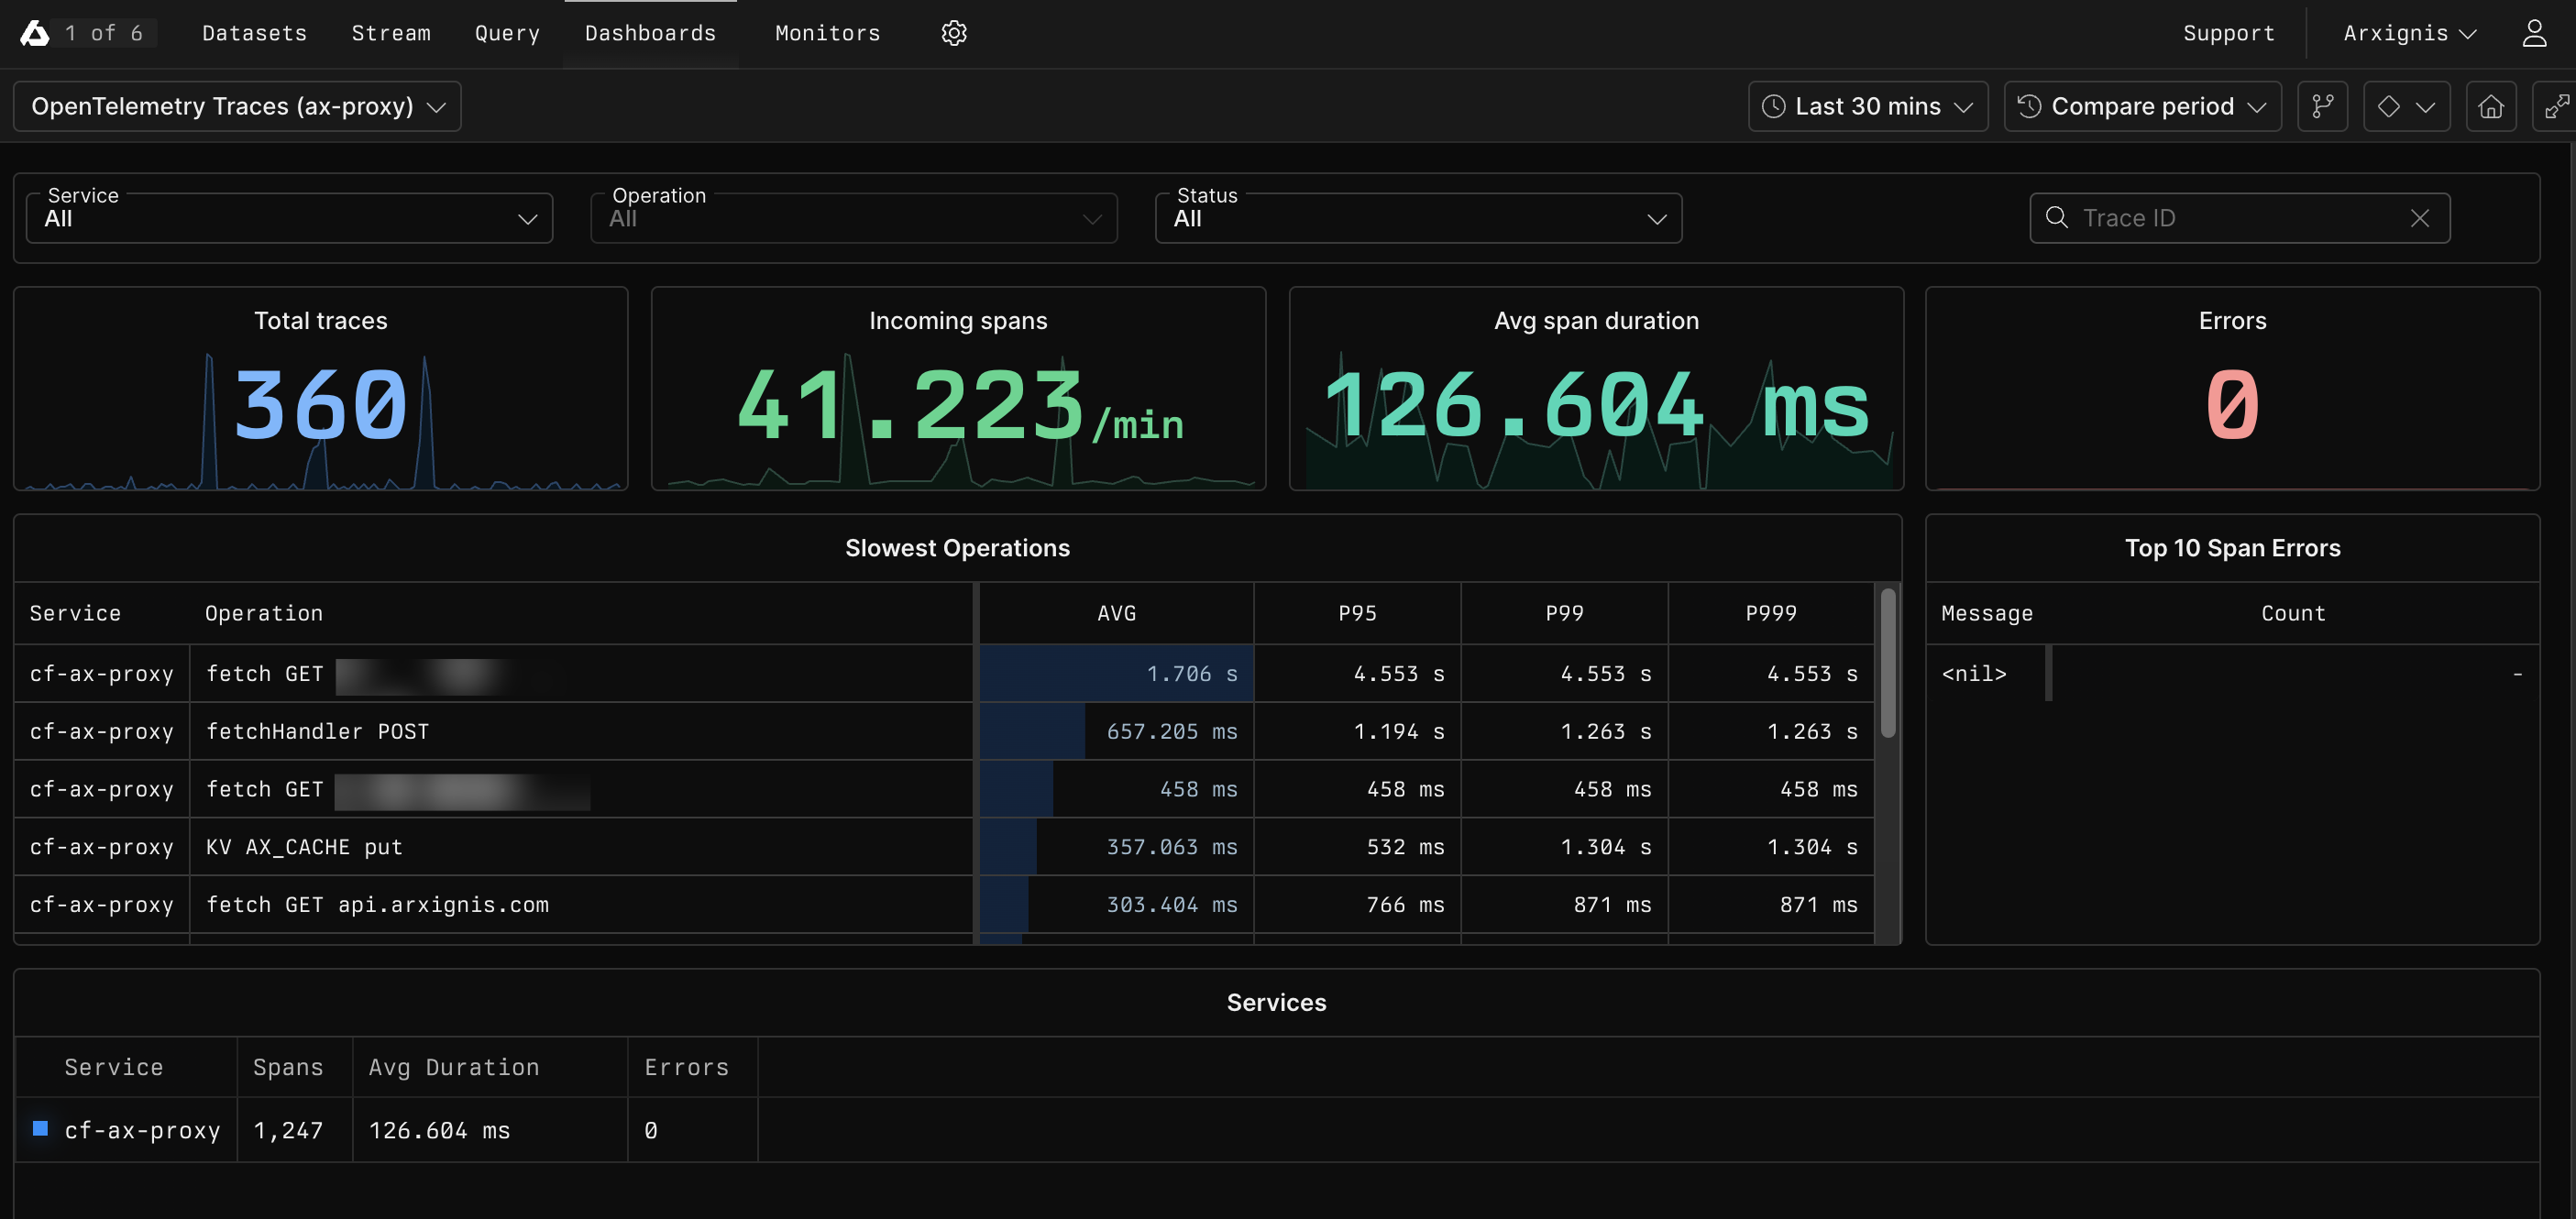Click the magnifier icon in Trace ID box

tap(2057, 217)
